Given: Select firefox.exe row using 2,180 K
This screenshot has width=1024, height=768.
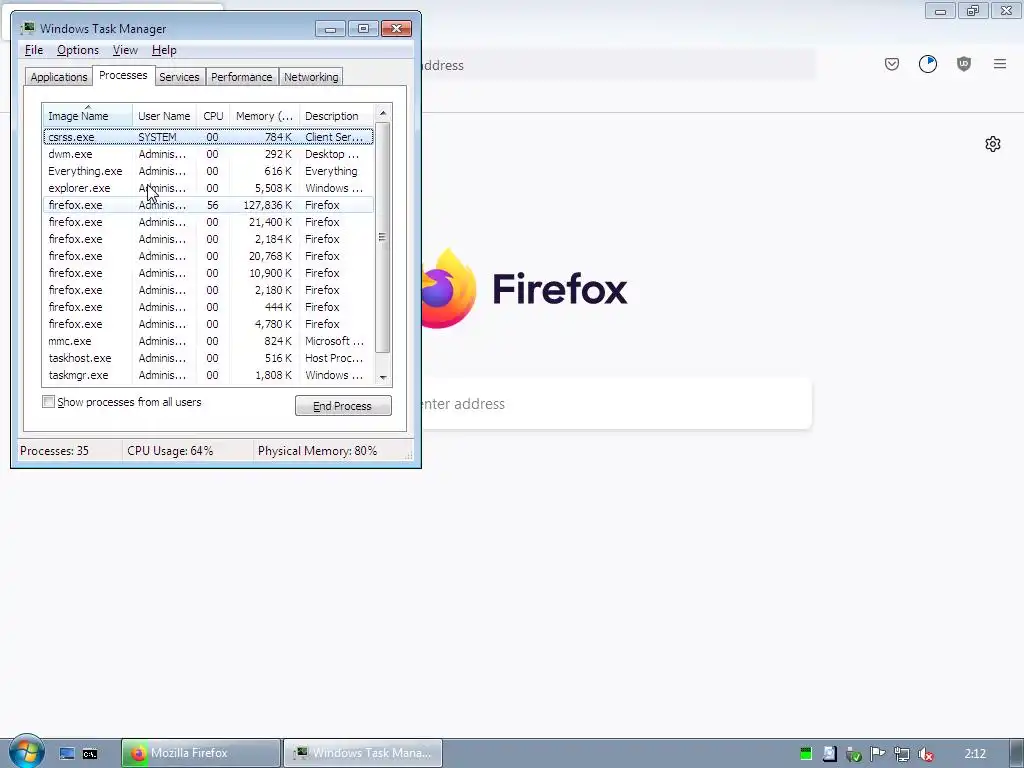Looking at the screenshot, I should pyautogui.click(x=208, y=290).
